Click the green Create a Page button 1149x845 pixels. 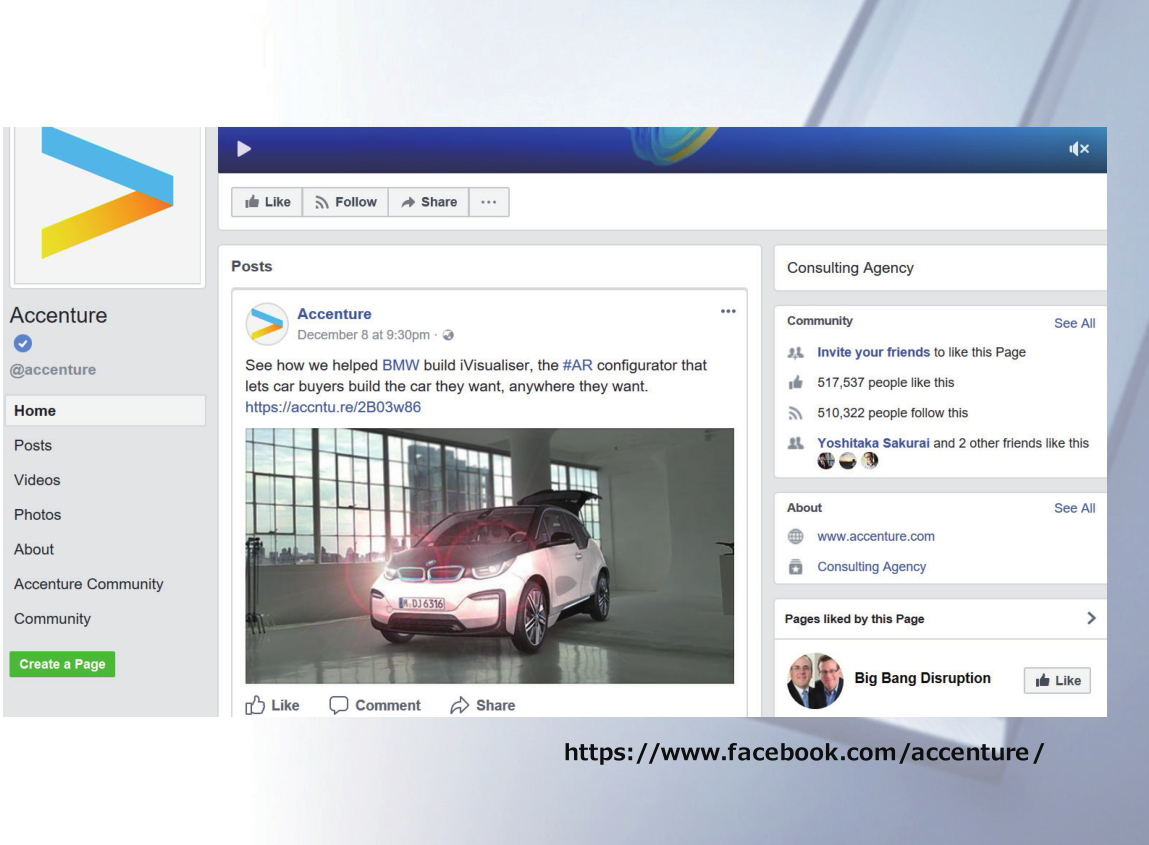pyautogui.click(x=61, y=664)
